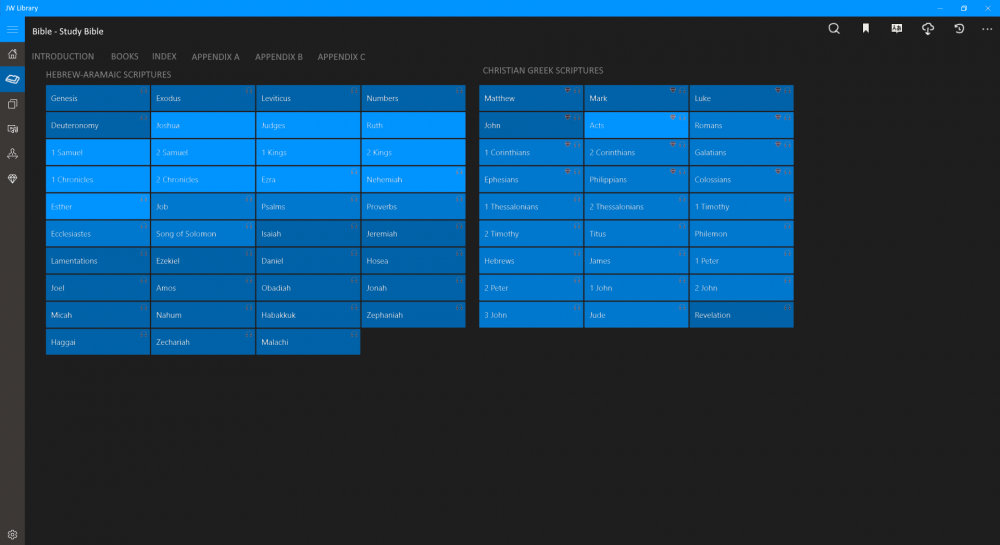Open the 1 Peter book tile
Screen dimensions: 1000x545
742,261
